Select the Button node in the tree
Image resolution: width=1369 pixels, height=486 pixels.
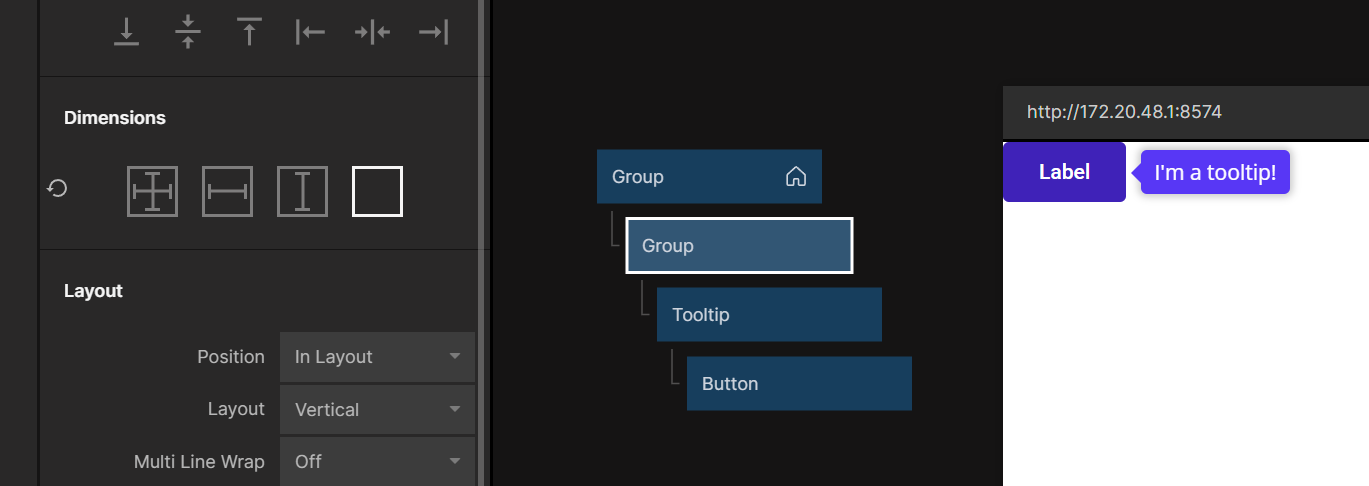click(798, 384)
